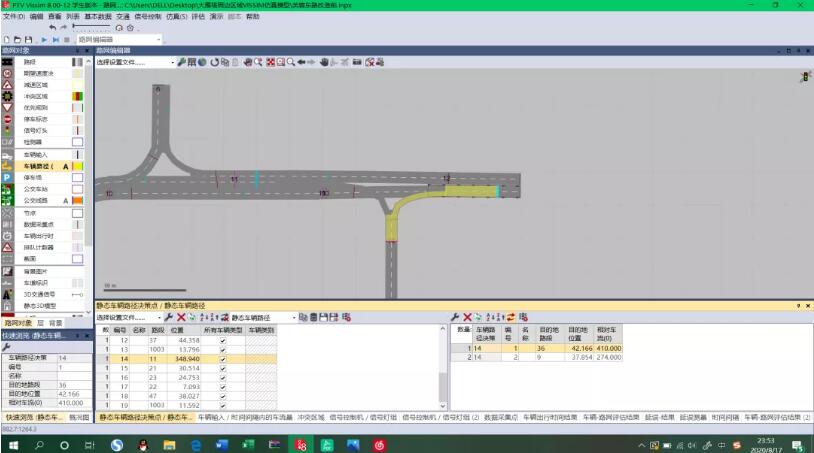Screen dimensions: 814x453
Task: Click the rotate/refresh circular arrow icon
Action: (214, 62)
